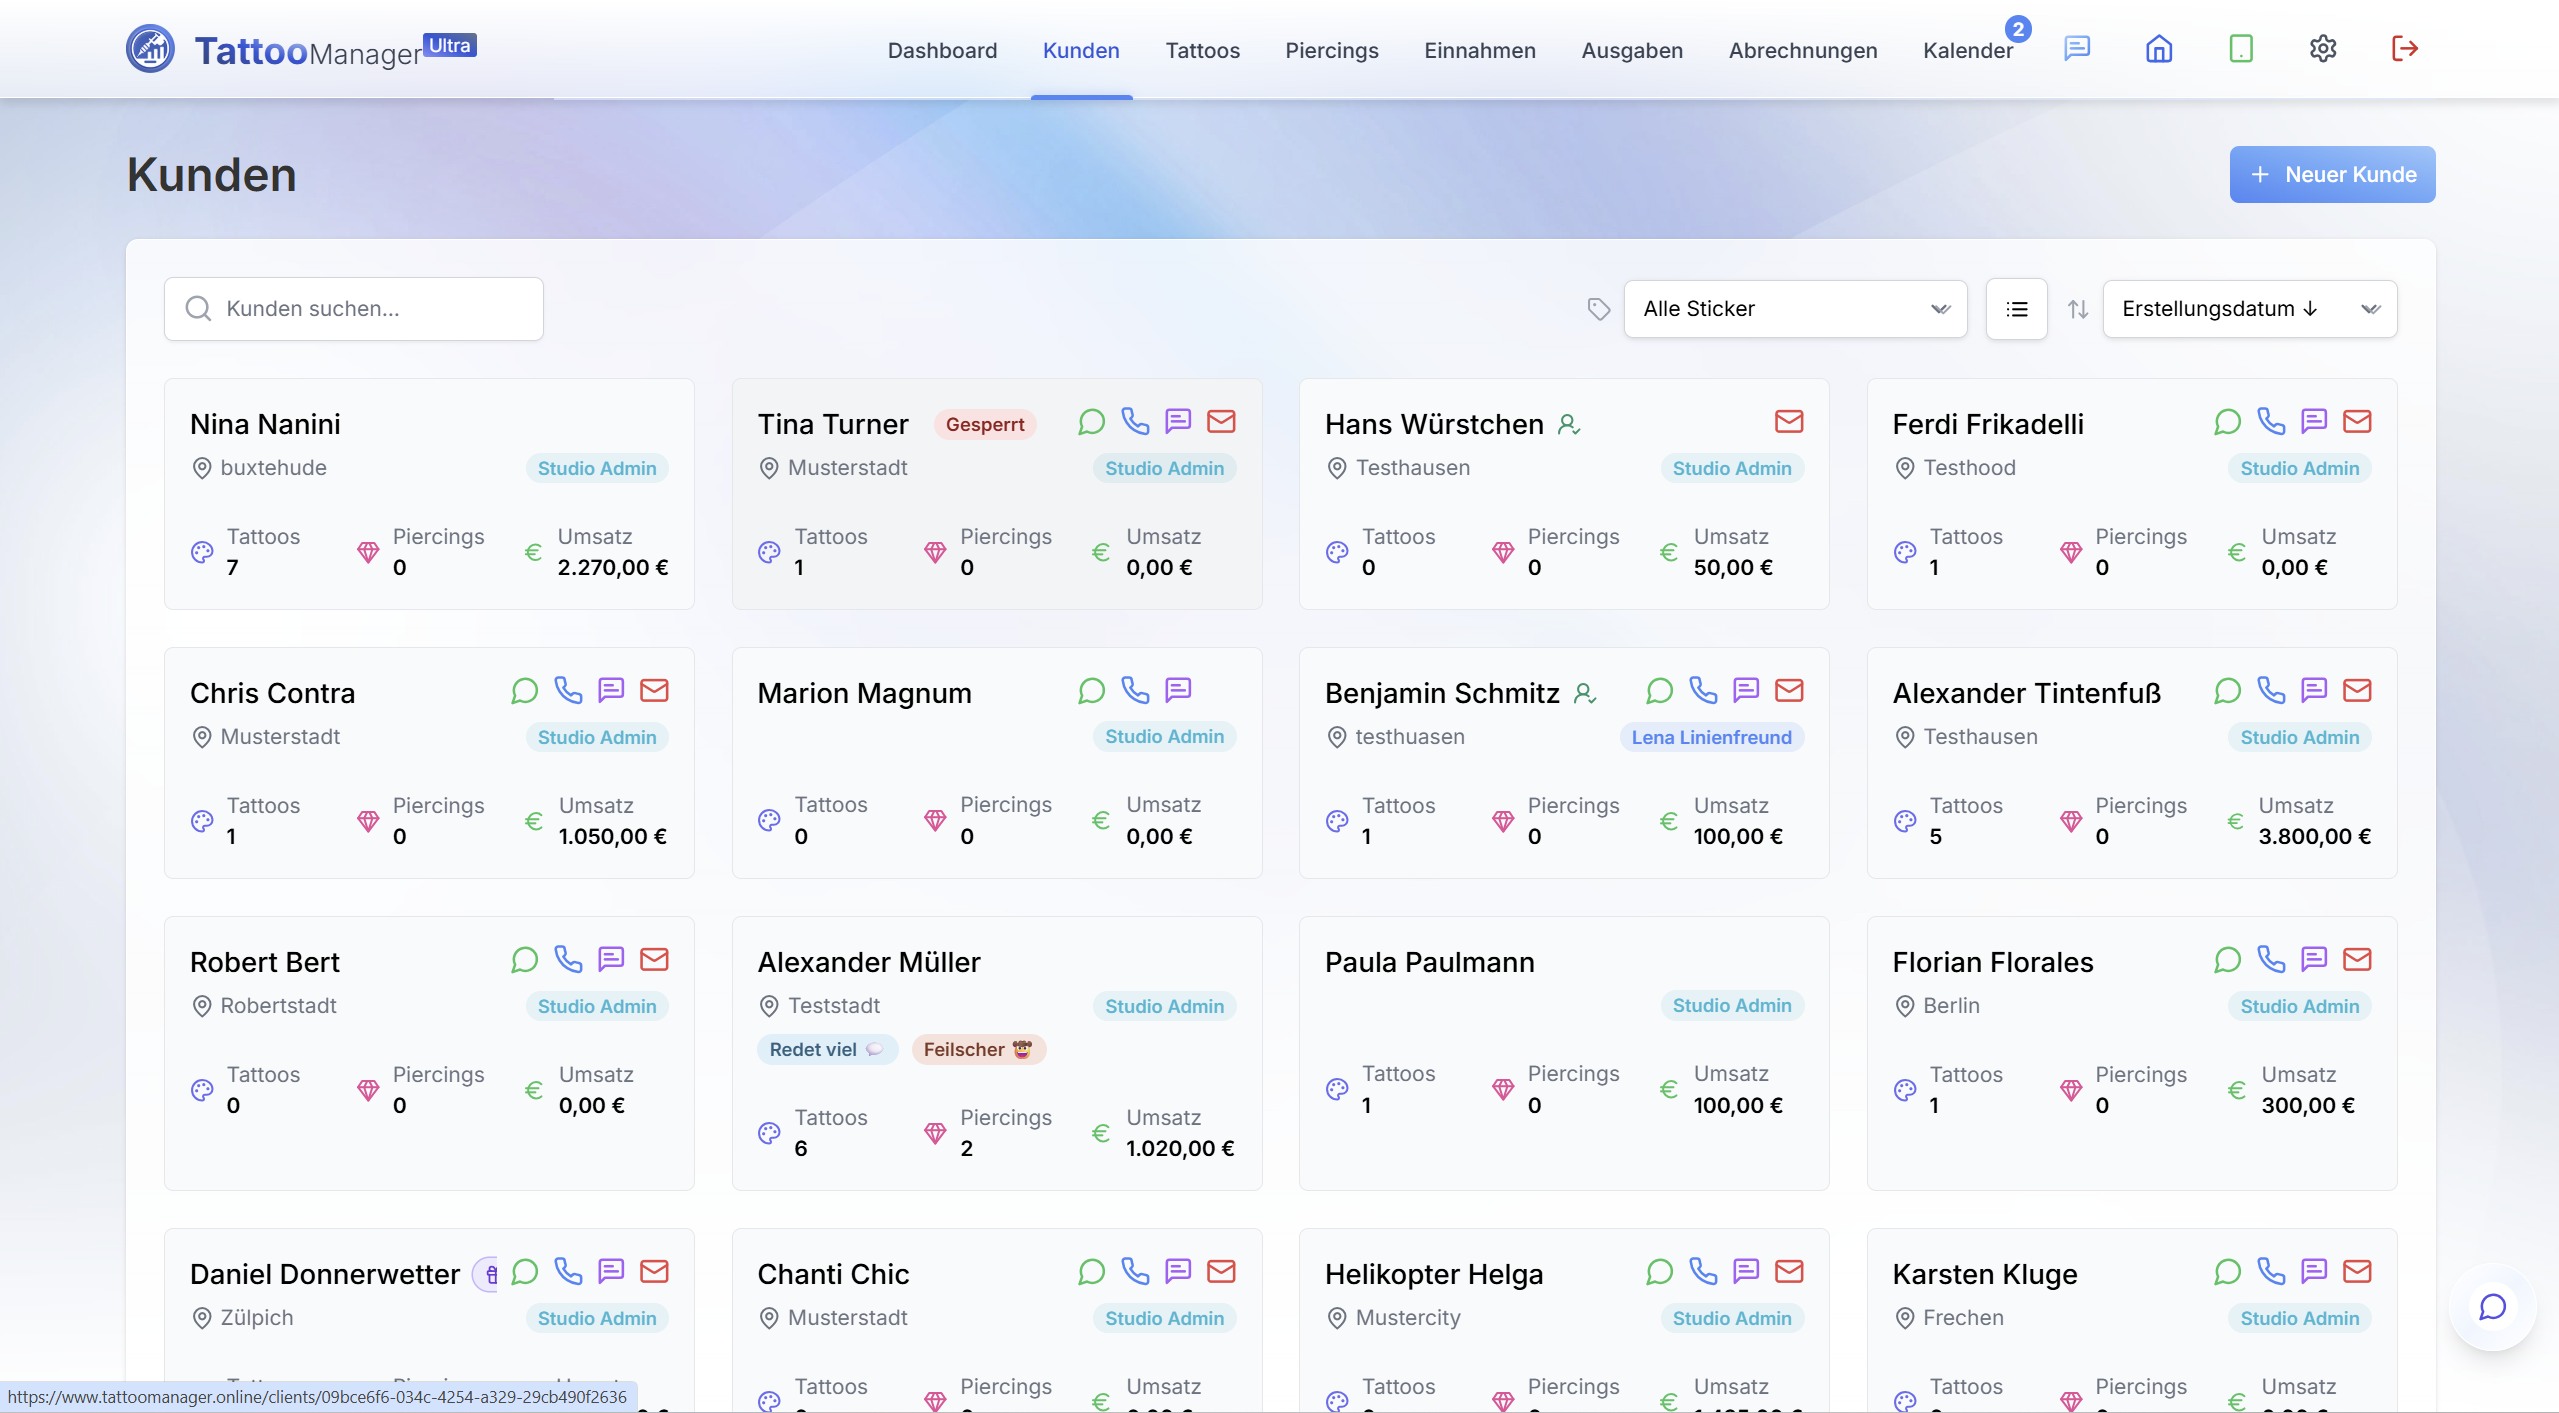Toggle sort direction with the up-down arrows icon
Screen dimensions: 2559x1413
click(x=2078, y=309)
